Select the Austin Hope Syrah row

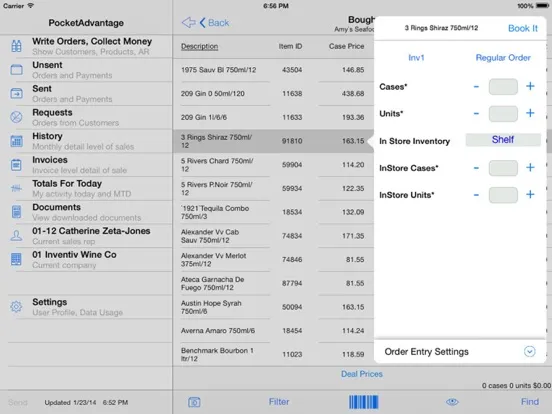(273, 307)
